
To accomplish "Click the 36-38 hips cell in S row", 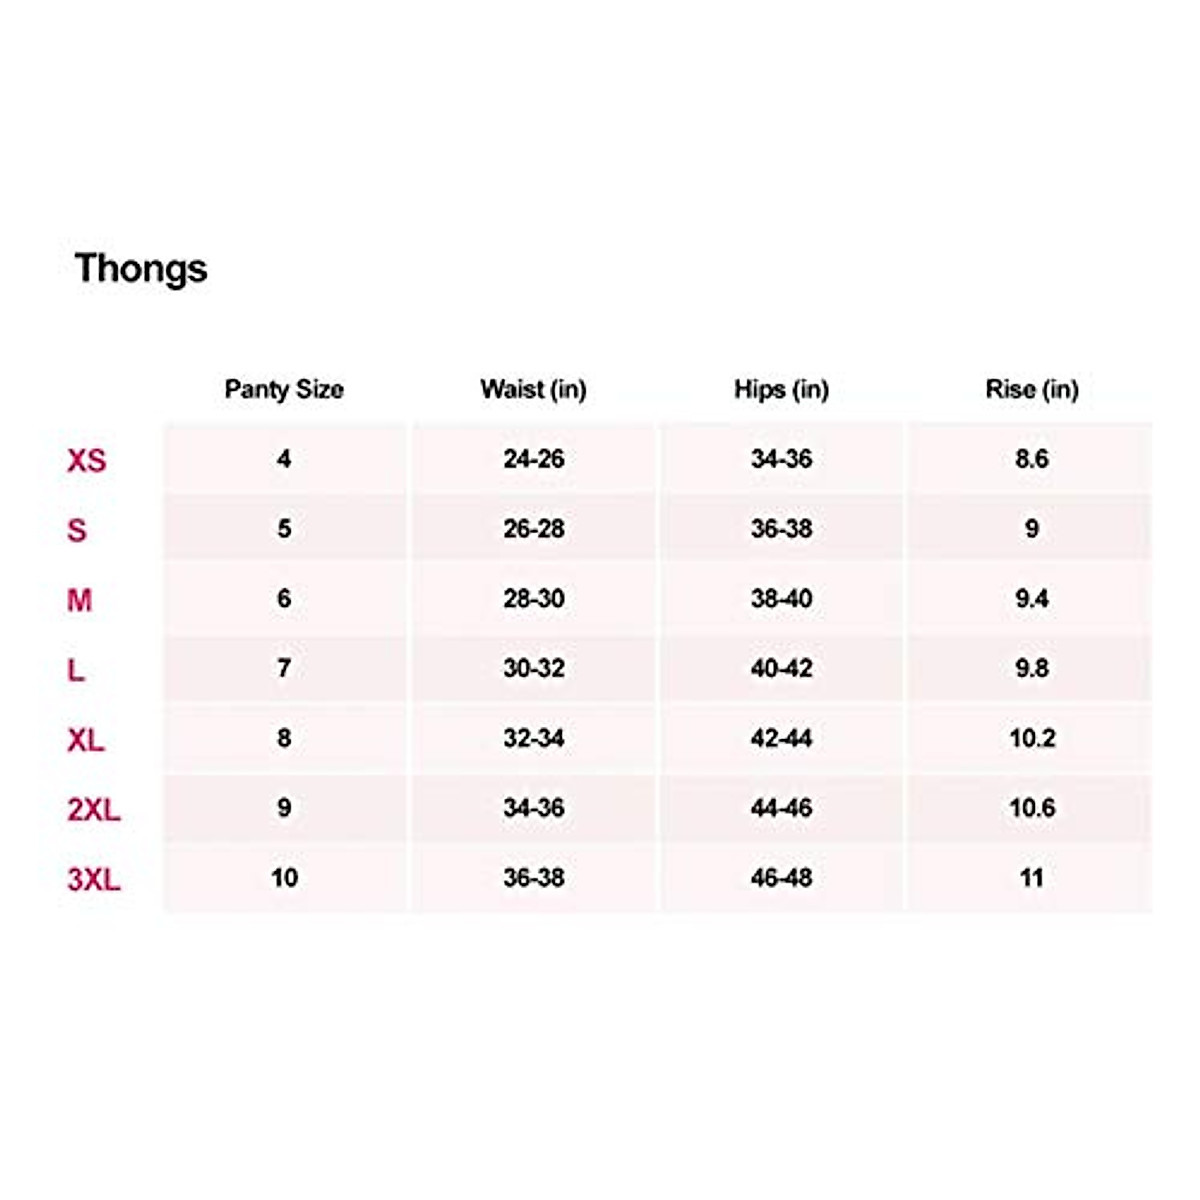I will (781, 529).
